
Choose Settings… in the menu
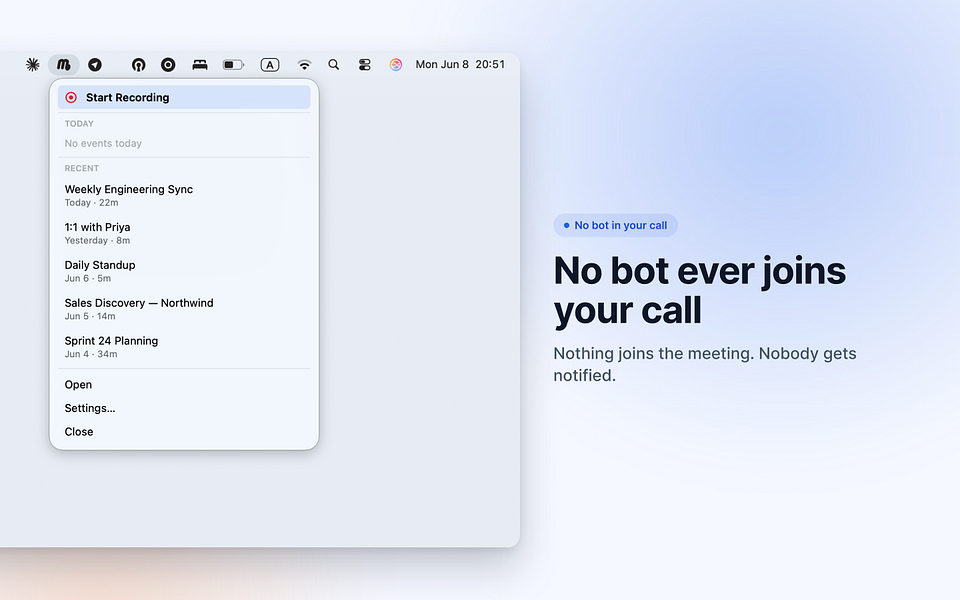pyautogui.click(x=184, y=408)
